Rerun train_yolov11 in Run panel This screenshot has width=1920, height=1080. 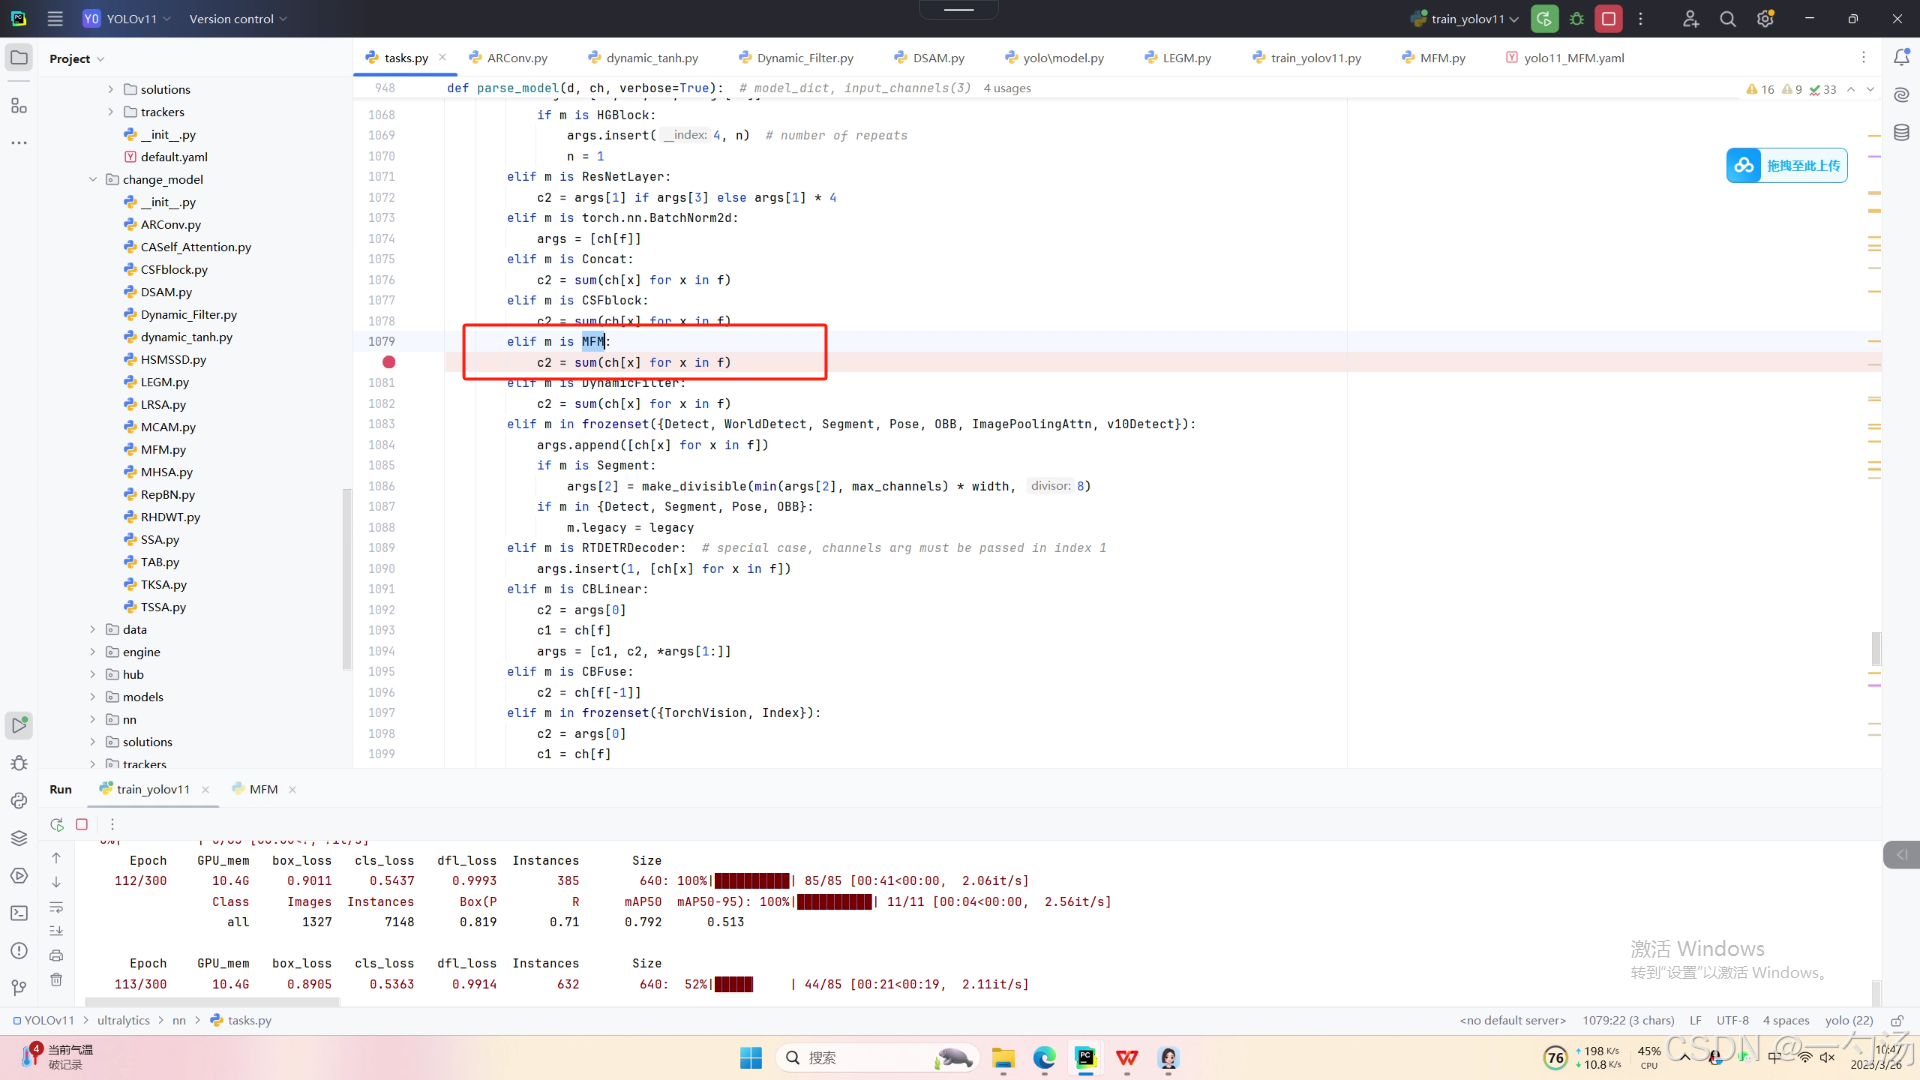coord(57,825)
